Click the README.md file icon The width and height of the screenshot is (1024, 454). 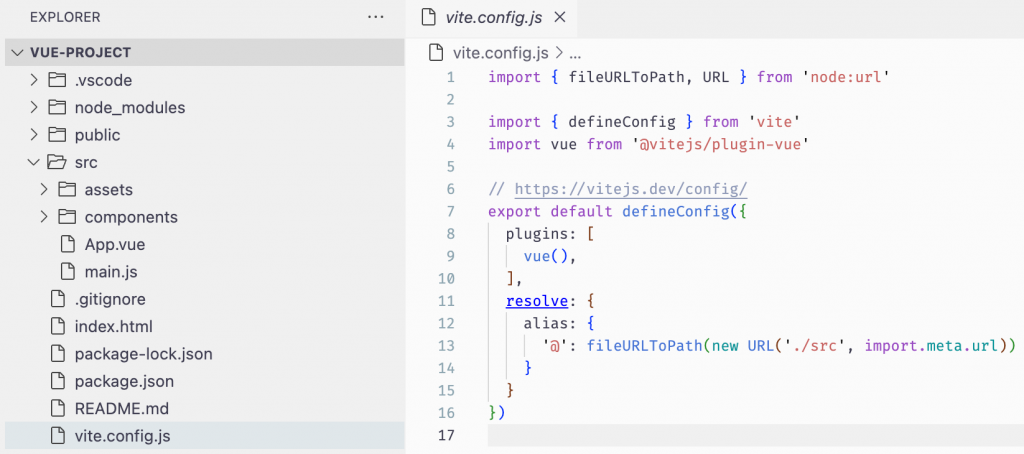[58, 408]
